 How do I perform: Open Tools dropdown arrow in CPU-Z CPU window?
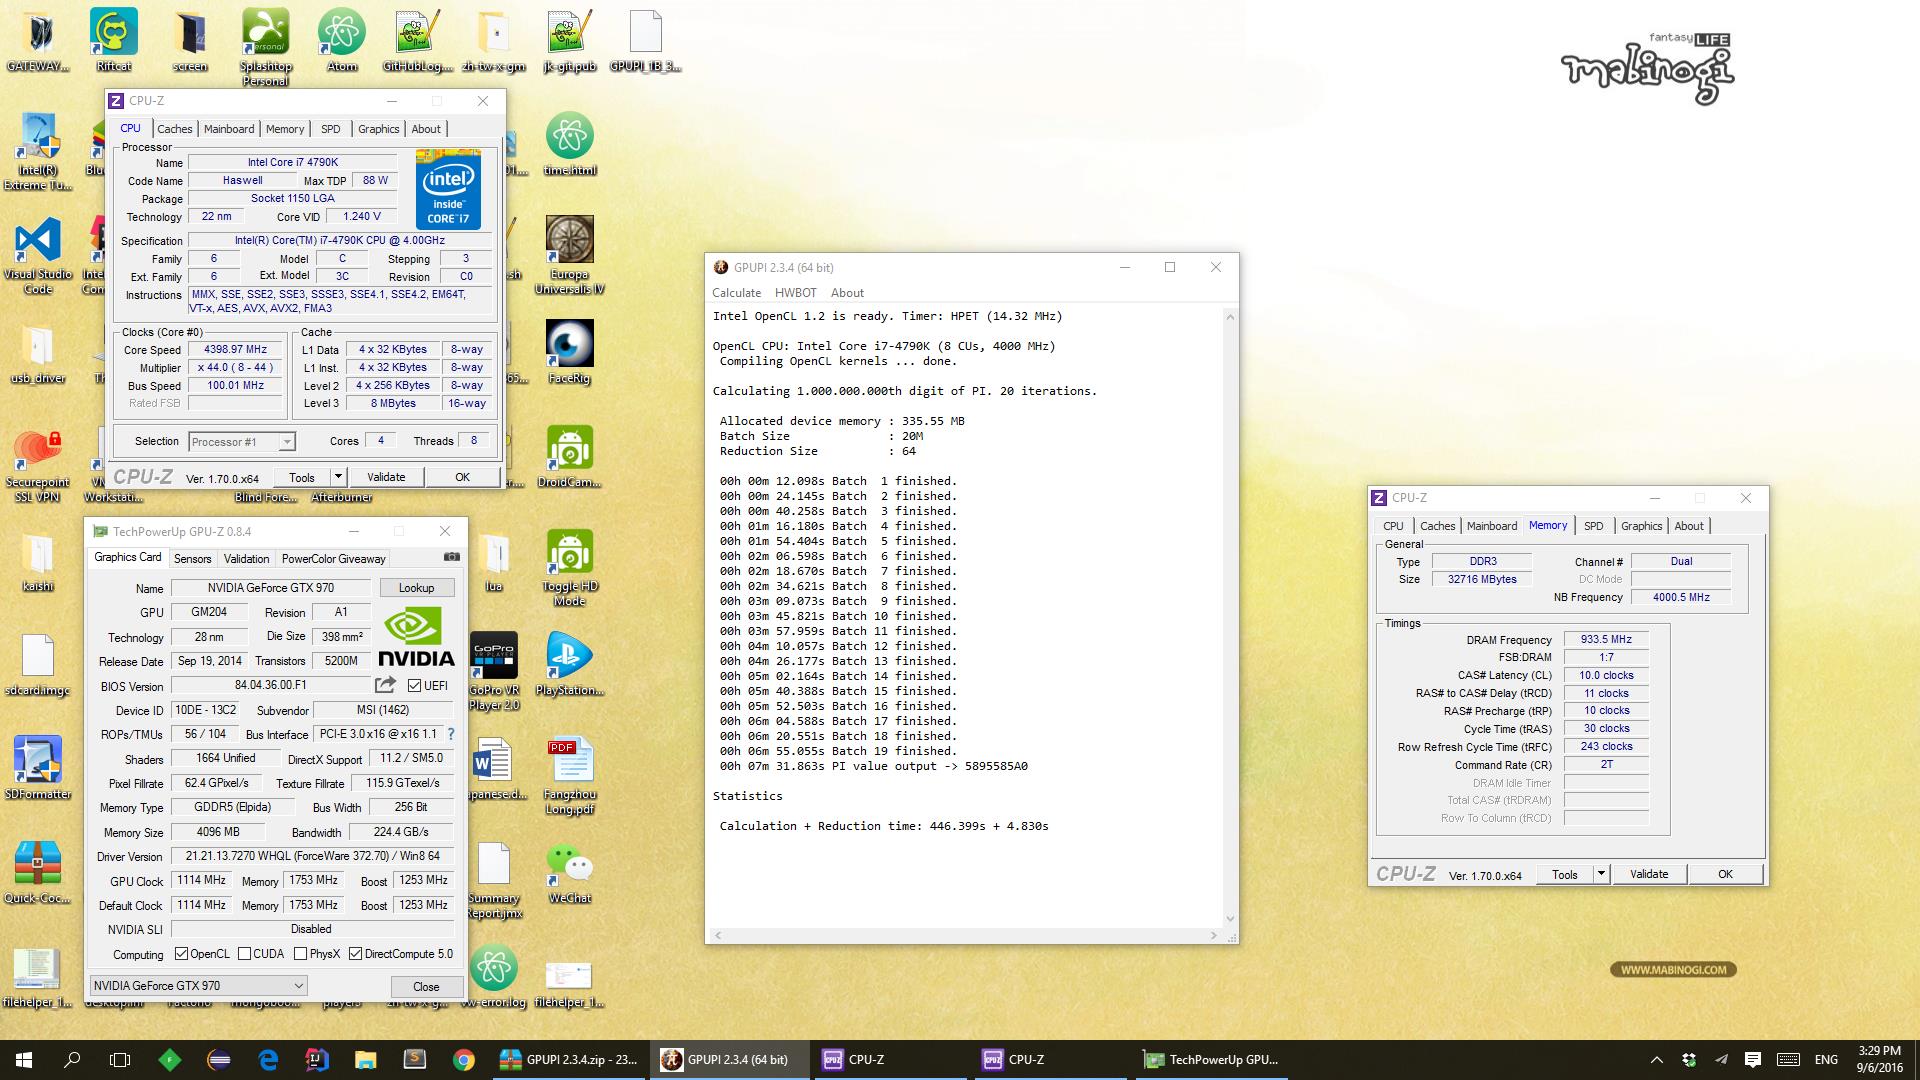point(338,477)
